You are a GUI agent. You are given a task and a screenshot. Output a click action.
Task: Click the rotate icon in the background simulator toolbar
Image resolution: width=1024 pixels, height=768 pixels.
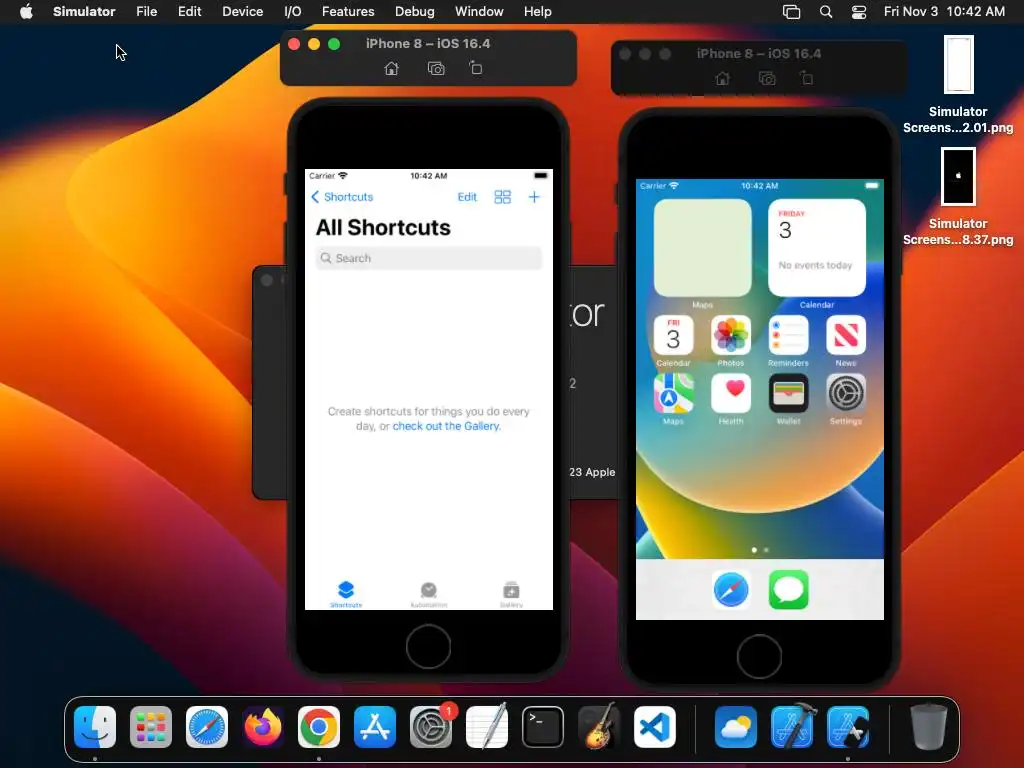coord(807,78)
